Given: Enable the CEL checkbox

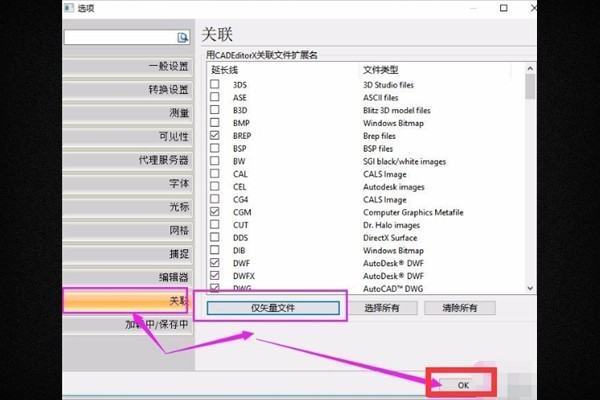Looking at the screenshot, I should [x=215, y=186].
